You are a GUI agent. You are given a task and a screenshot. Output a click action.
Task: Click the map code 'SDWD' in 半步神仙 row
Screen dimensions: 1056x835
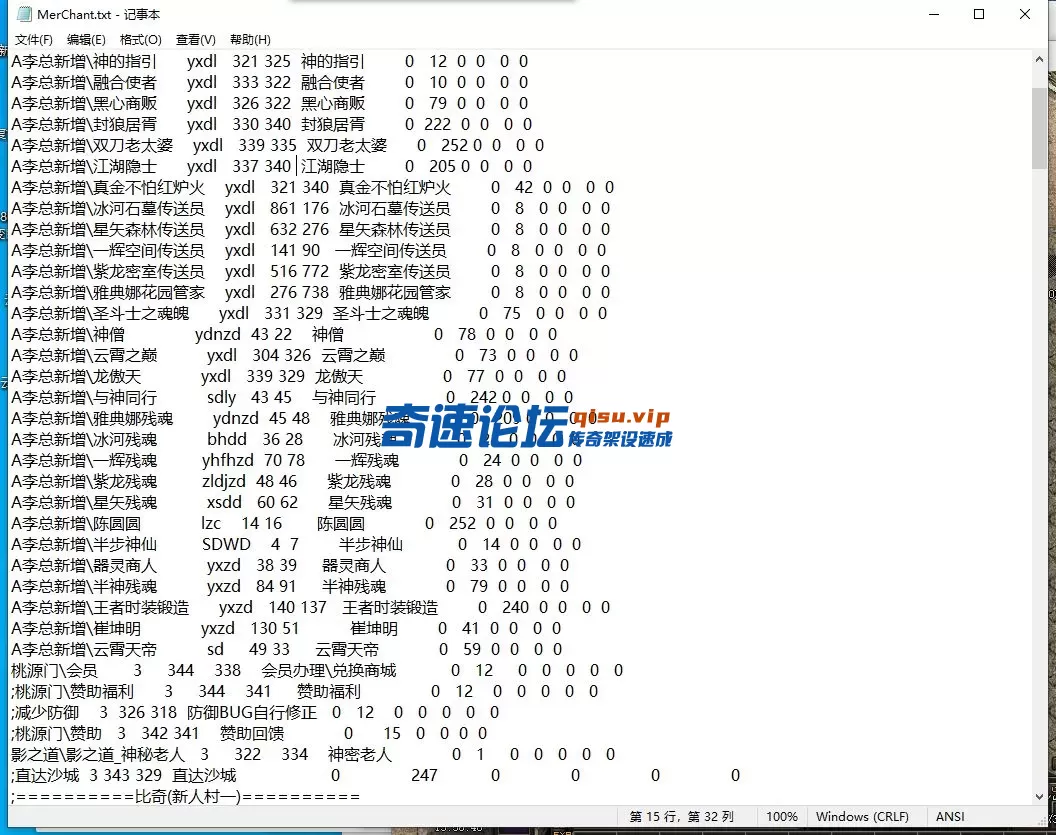pos(226,545)
